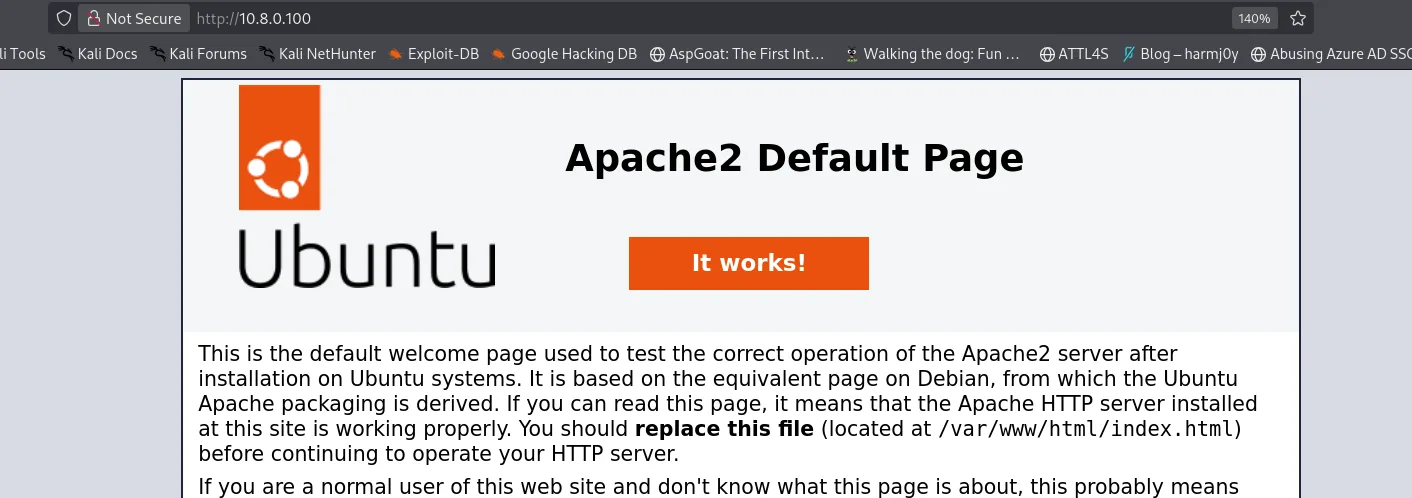1412x498 pixels.
Task: Open the Kali Forums bookmark
Action: (x=198, y=54)
